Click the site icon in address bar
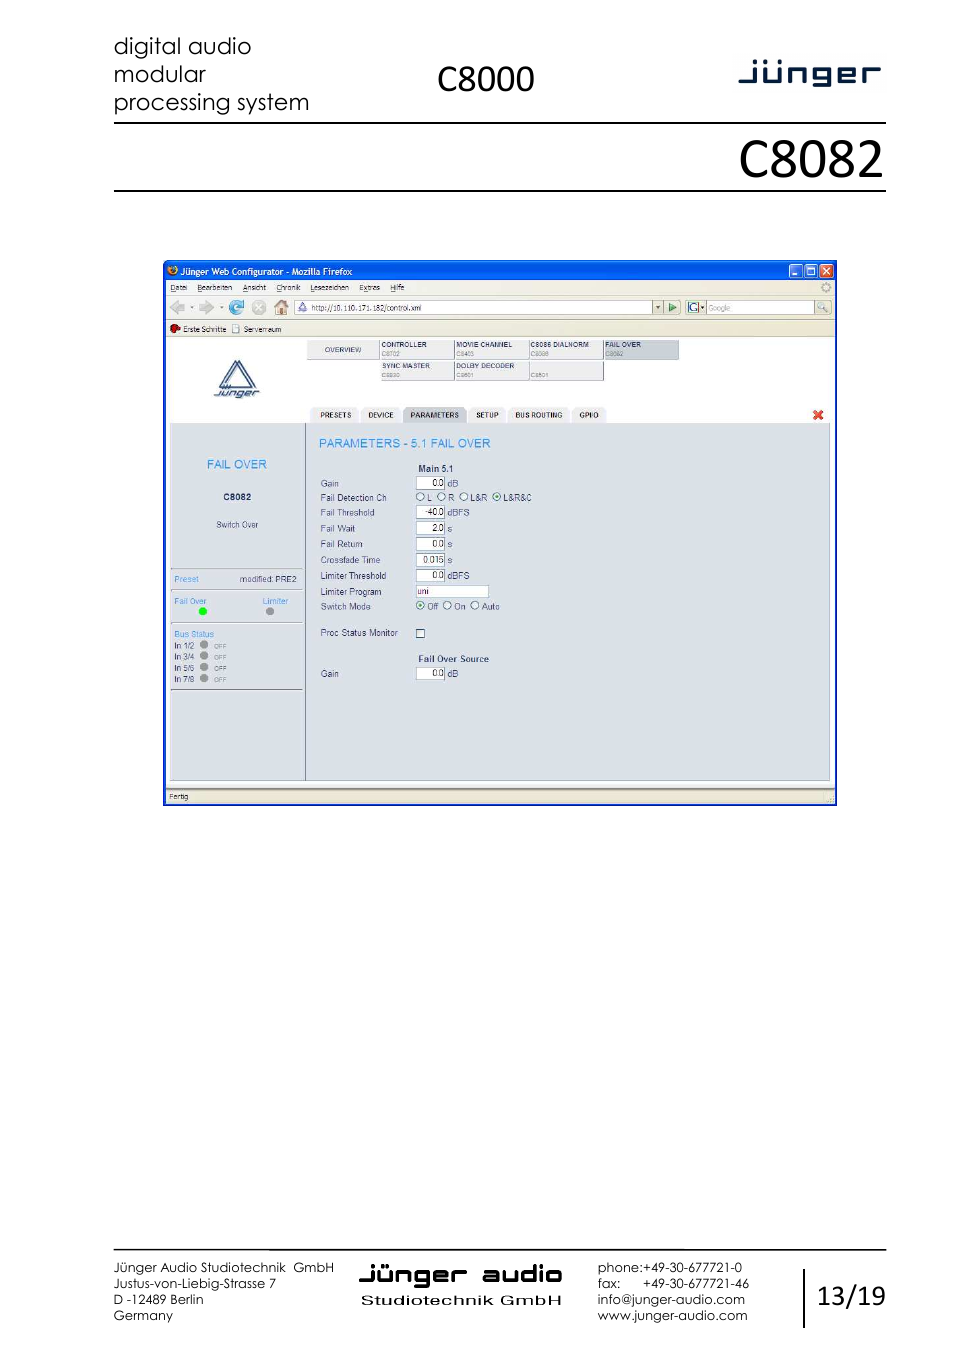This screenshot has width=954, height=1351. pyautogui.click(x=302, y=307)
